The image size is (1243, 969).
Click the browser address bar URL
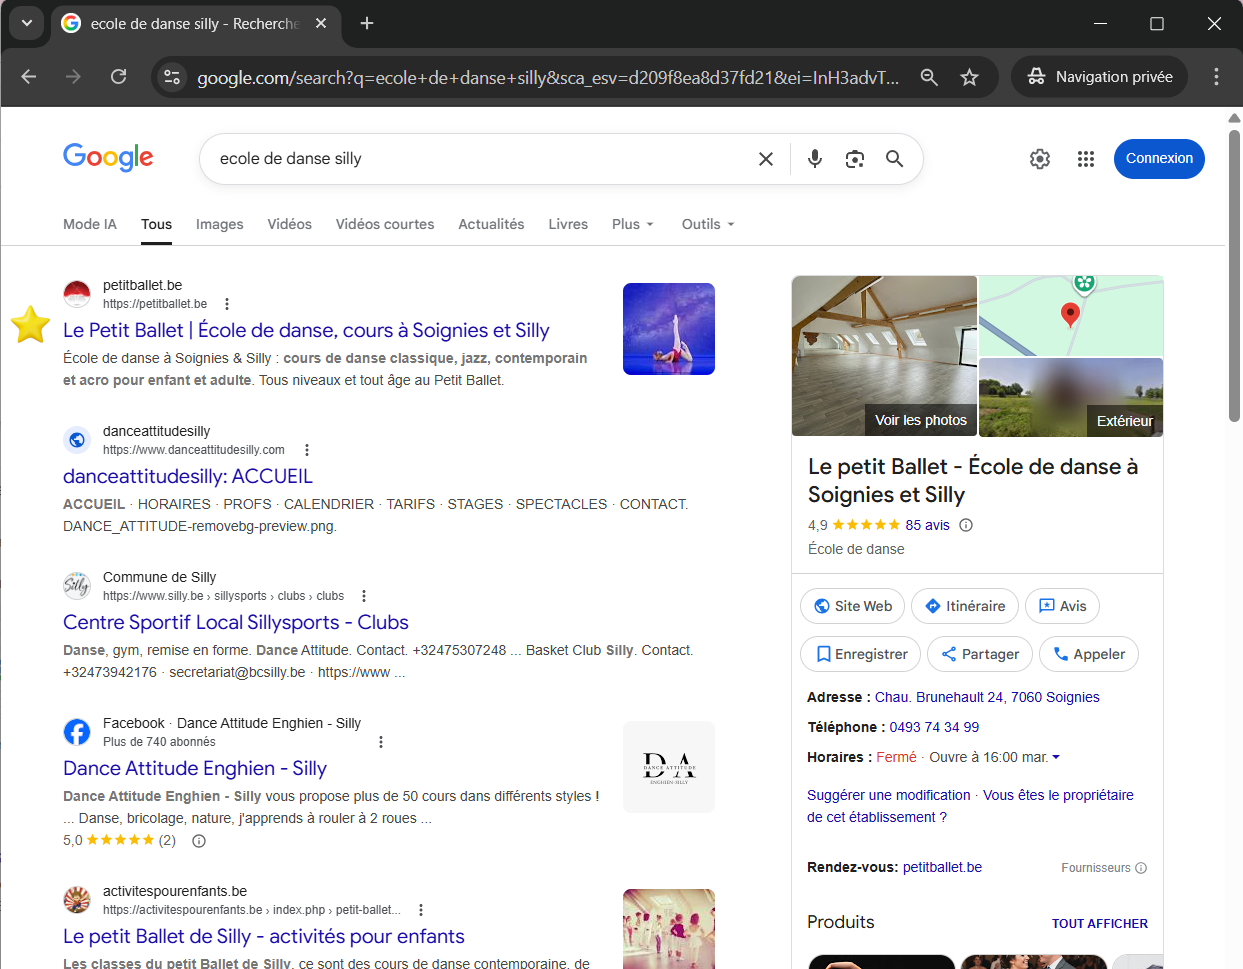click(x=548, y=77)
